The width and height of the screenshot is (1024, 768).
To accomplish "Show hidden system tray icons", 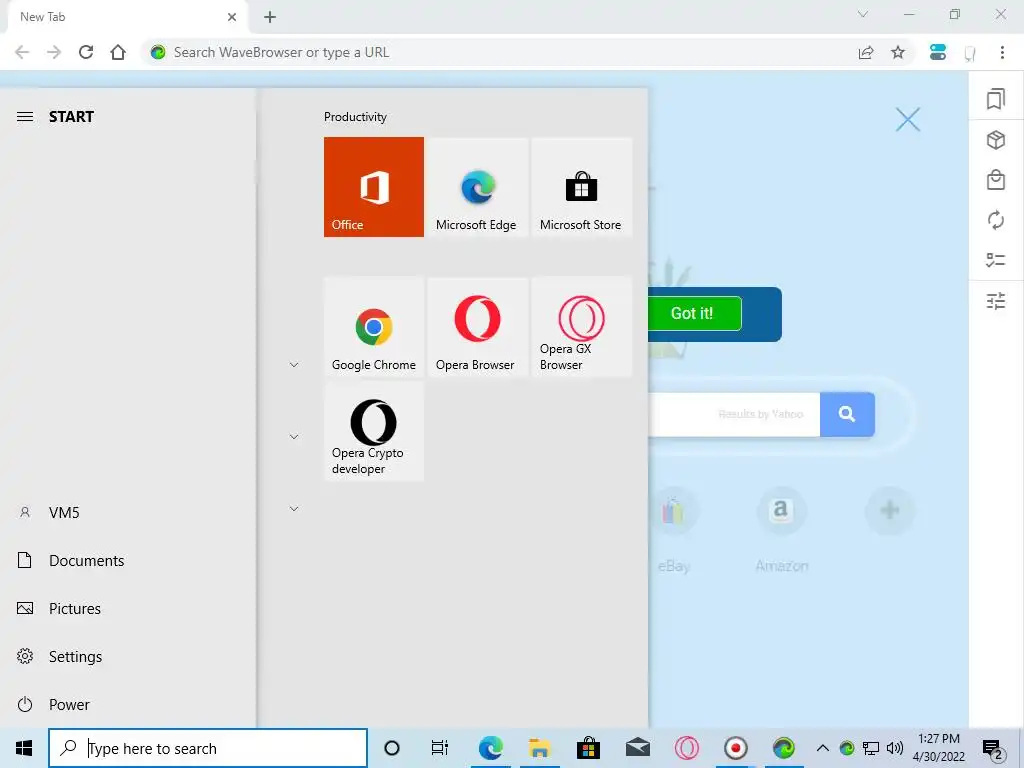I will tap(823, 748).
